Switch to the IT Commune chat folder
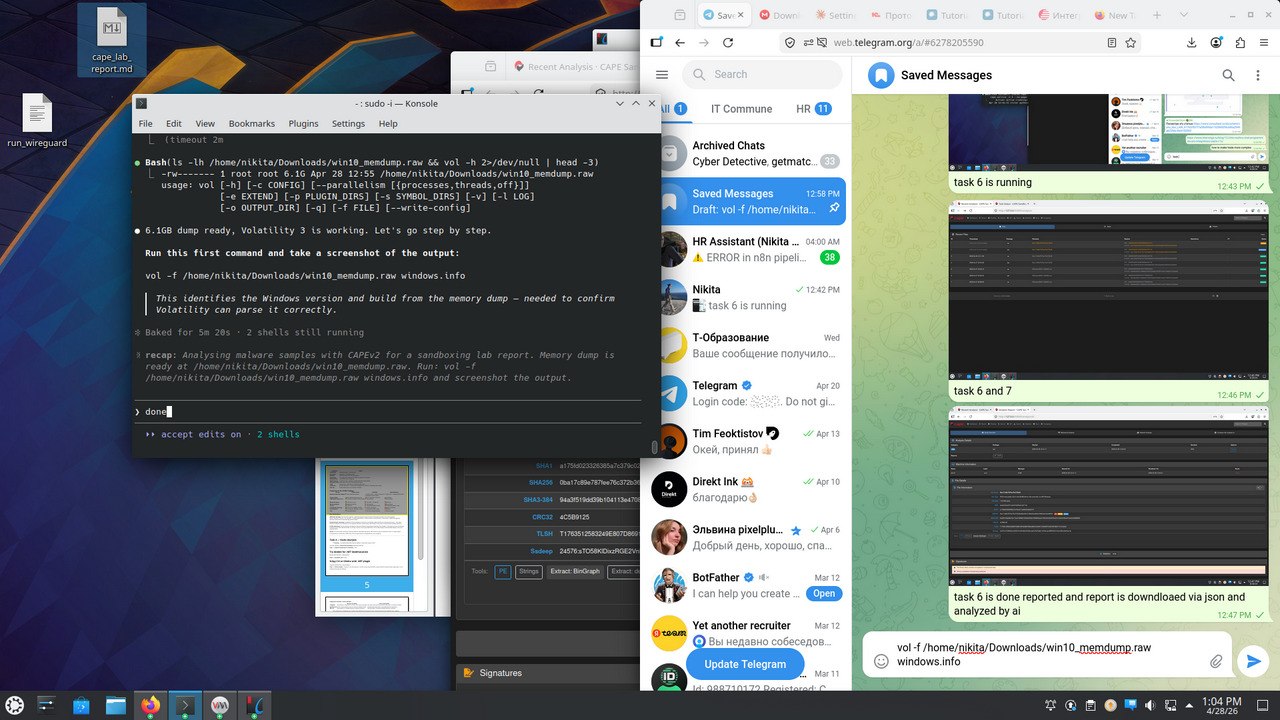Screen dimensions: 1280x720 click(x=741, y=109)
